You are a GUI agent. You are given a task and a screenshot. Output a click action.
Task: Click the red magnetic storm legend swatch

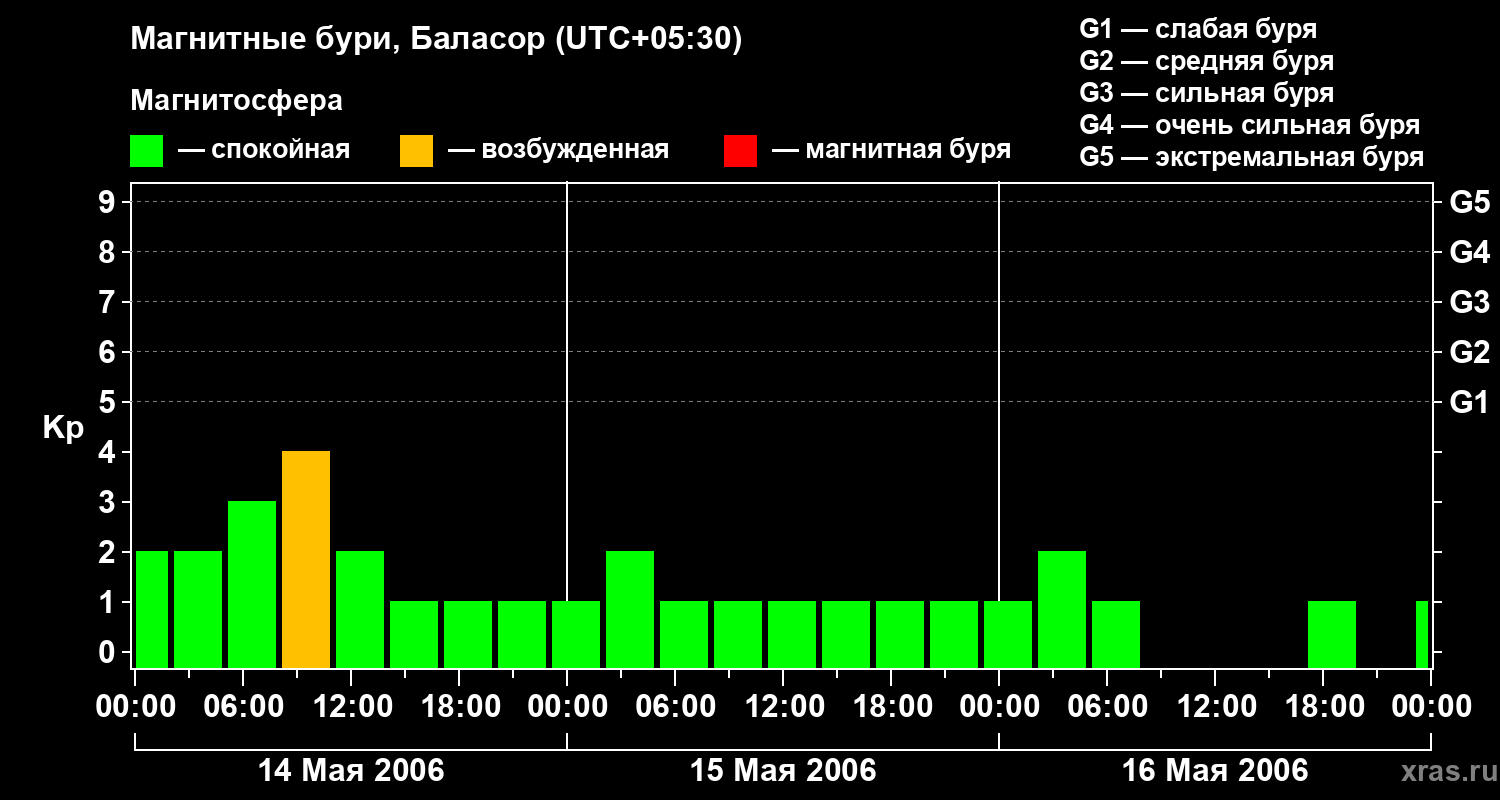(x=740, y=151)
